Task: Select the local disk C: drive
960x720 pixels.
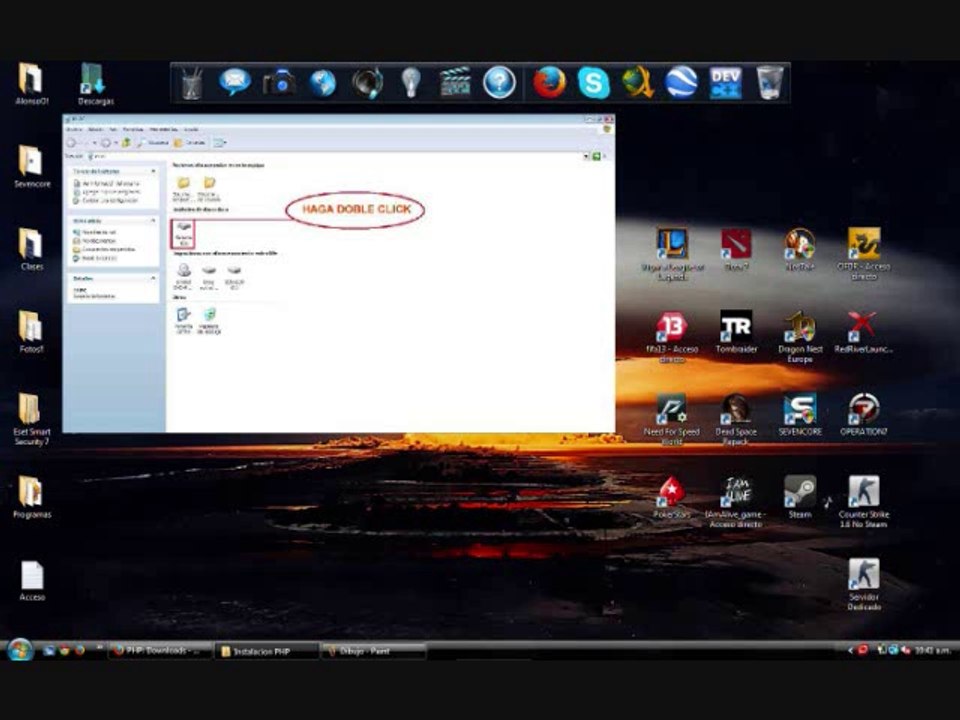Action: [183, 233]
